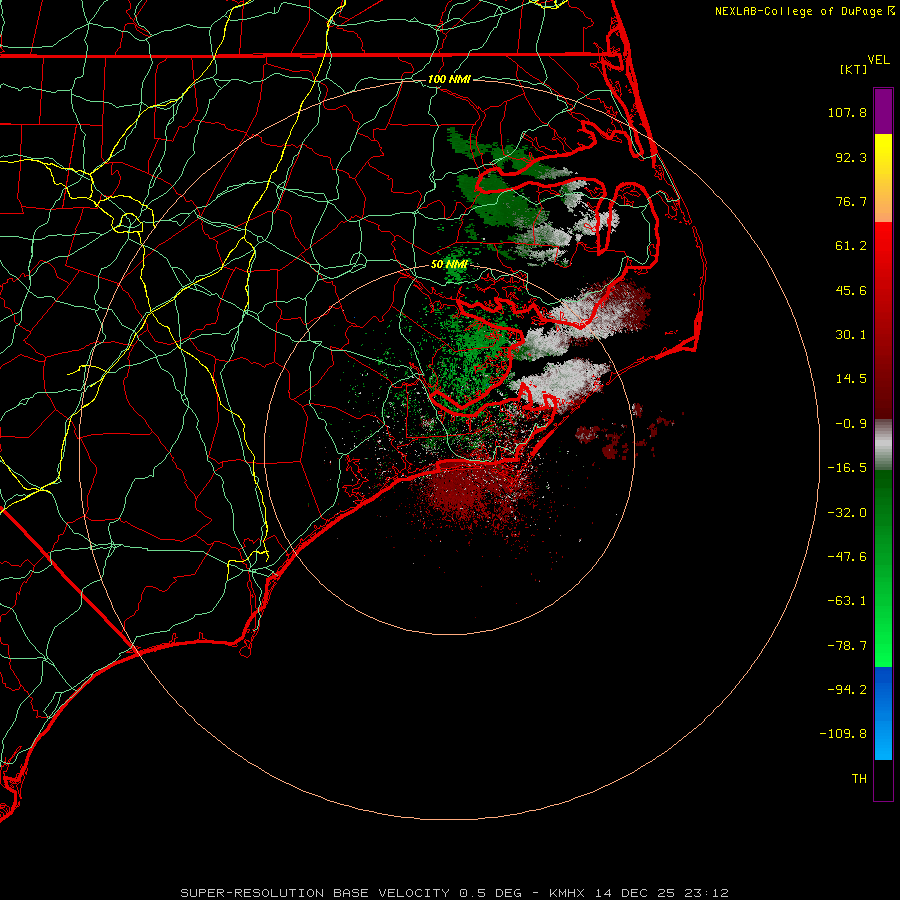Select the 61.2 scale value
Screen dimensions: 900x900
[851, 246]
